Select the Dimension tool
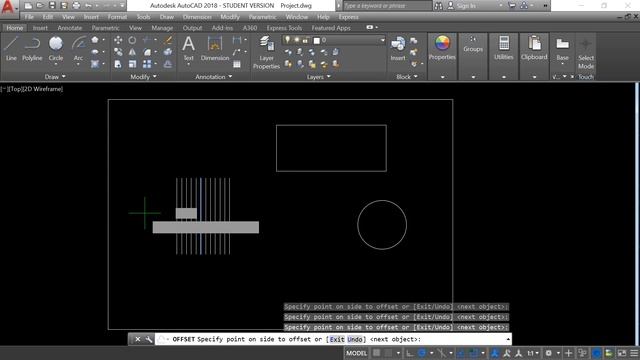 click(215, 49)
